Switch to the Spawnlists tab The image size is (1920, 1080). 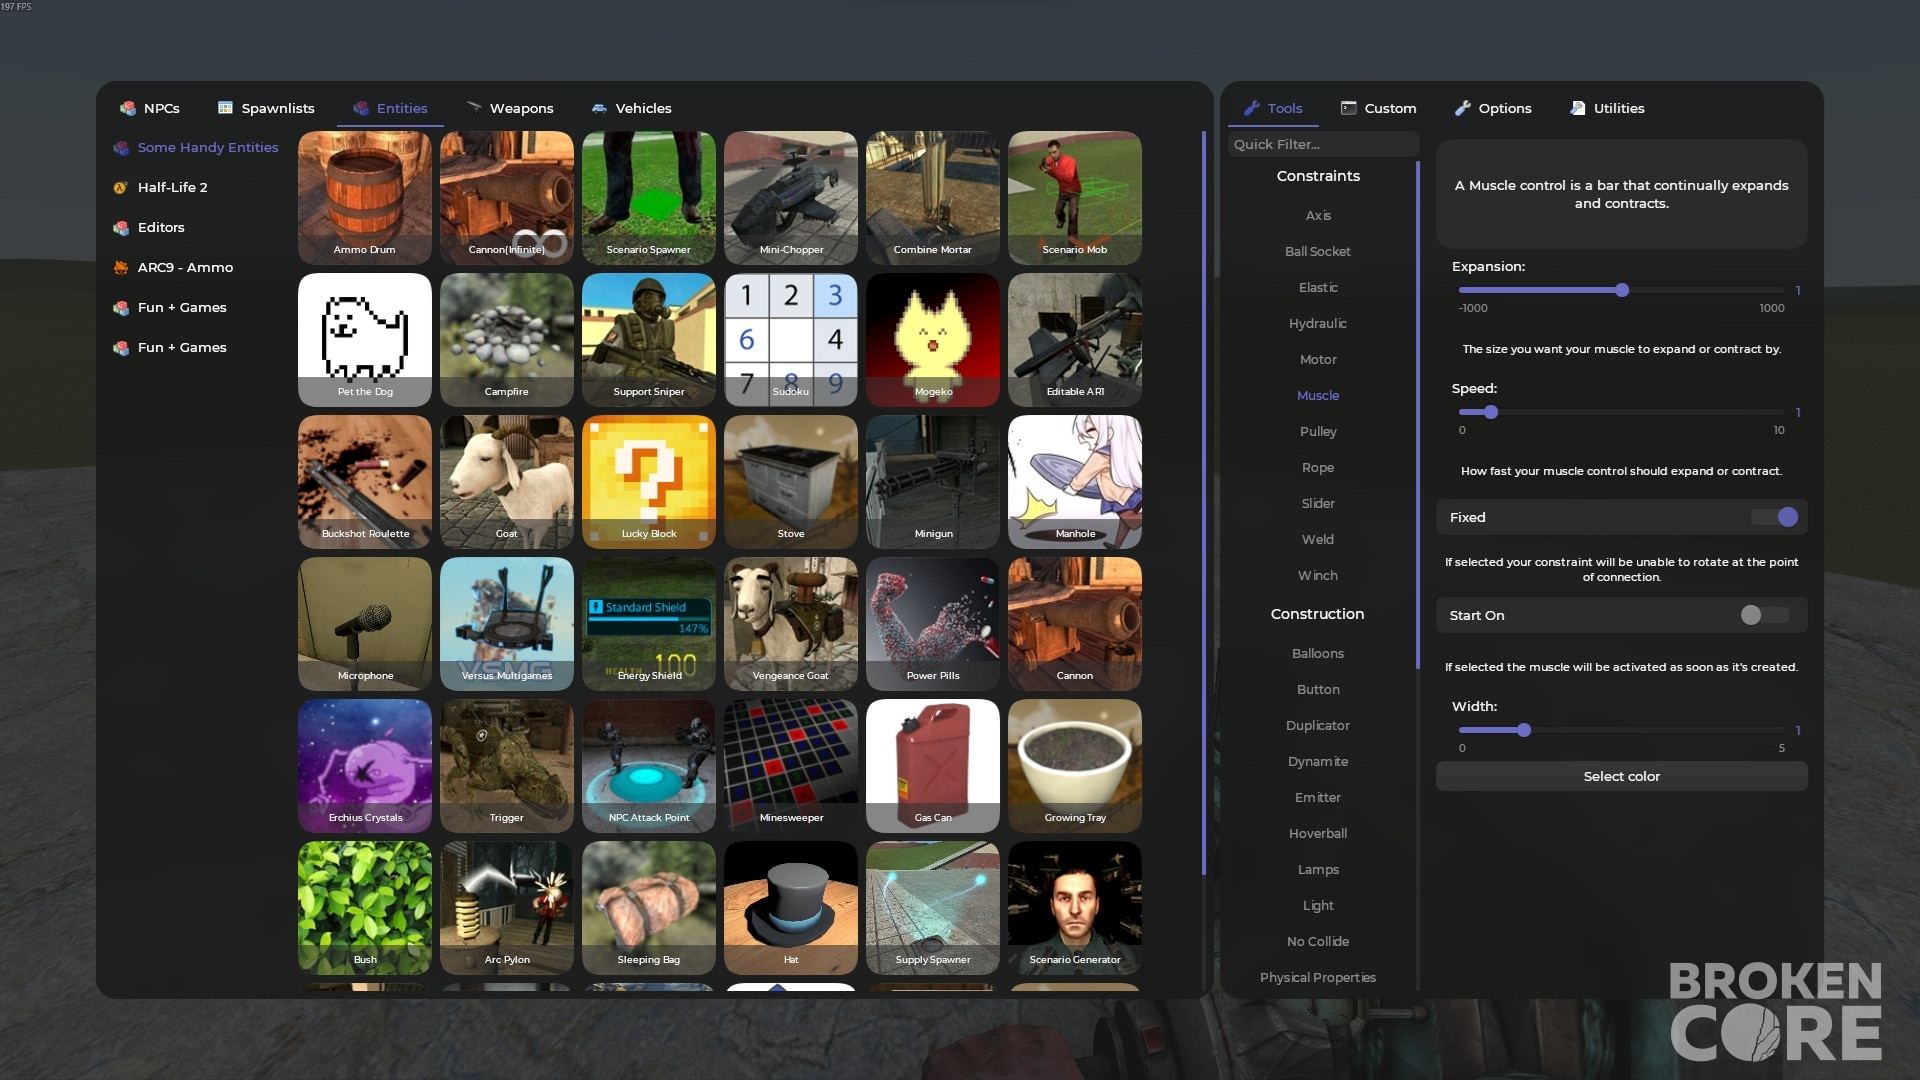click(x=266, y=108)
